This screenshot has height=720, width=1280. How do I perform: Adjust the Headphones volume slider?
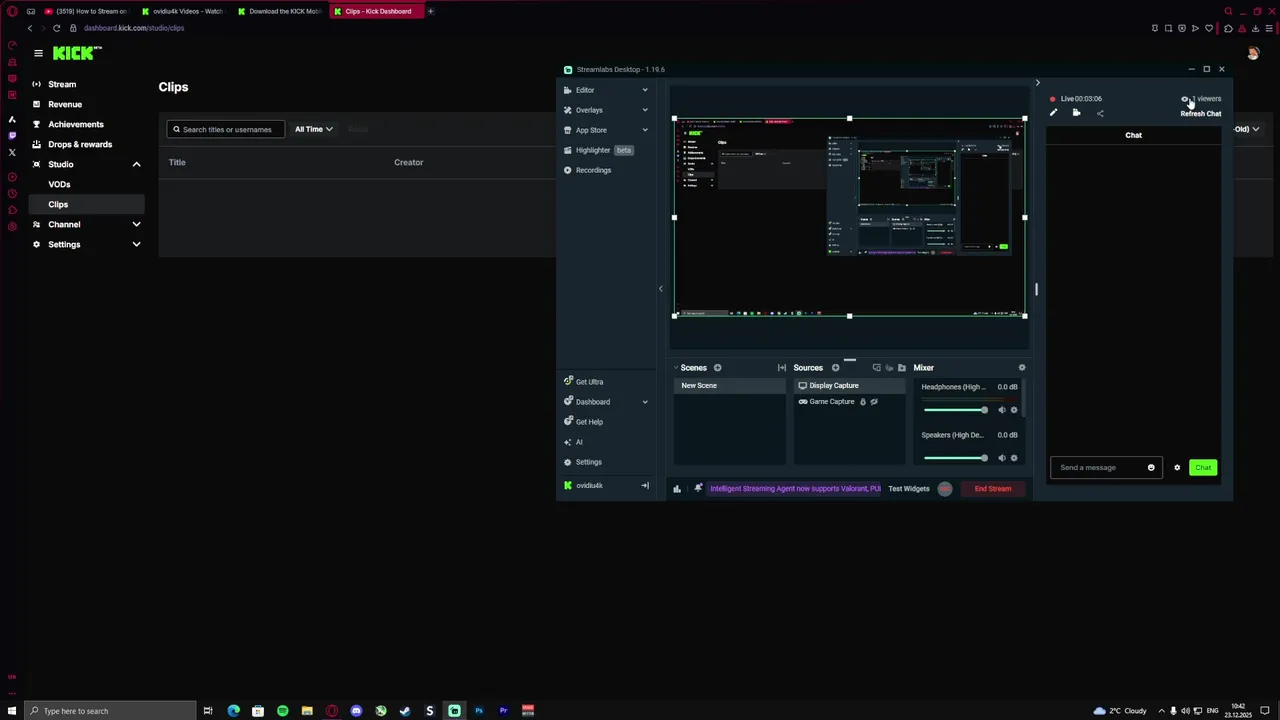tap(956, 410)
